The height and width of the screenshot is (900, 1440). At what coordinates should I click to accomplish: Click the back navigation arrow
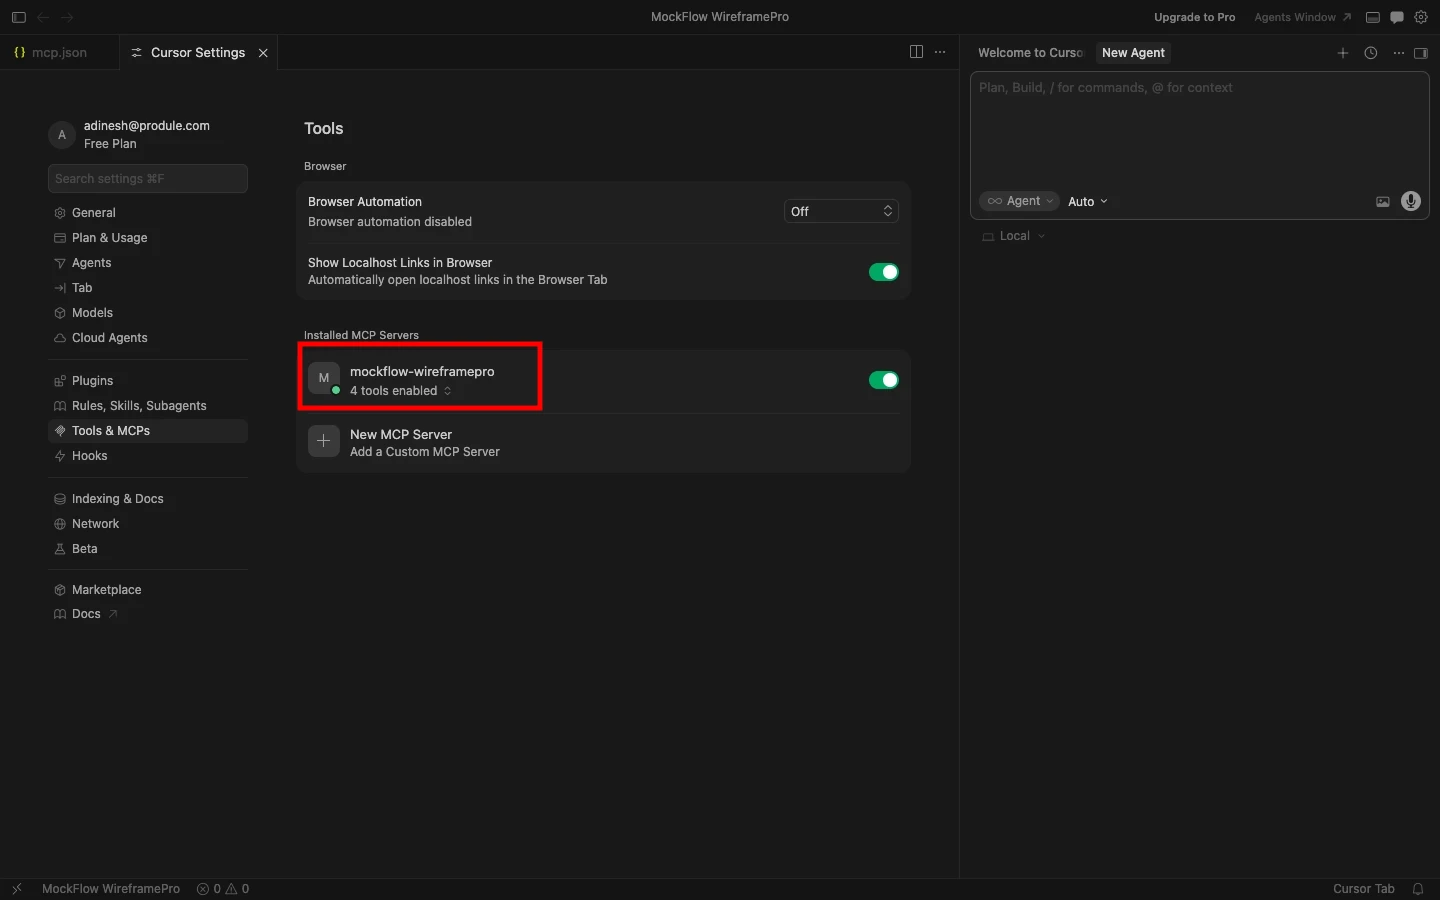point(43,17)
